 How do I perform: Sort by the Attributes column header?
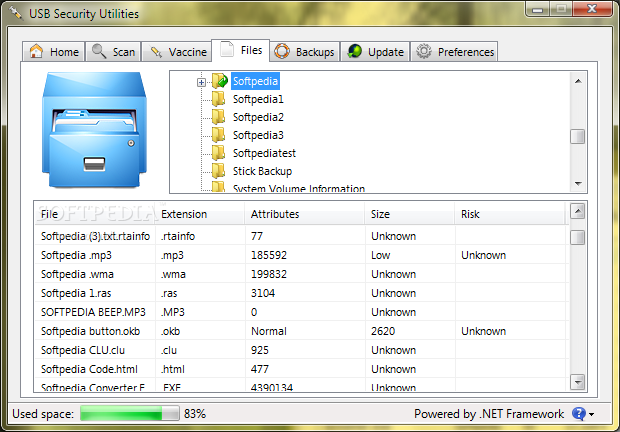[x=304, y=214]
